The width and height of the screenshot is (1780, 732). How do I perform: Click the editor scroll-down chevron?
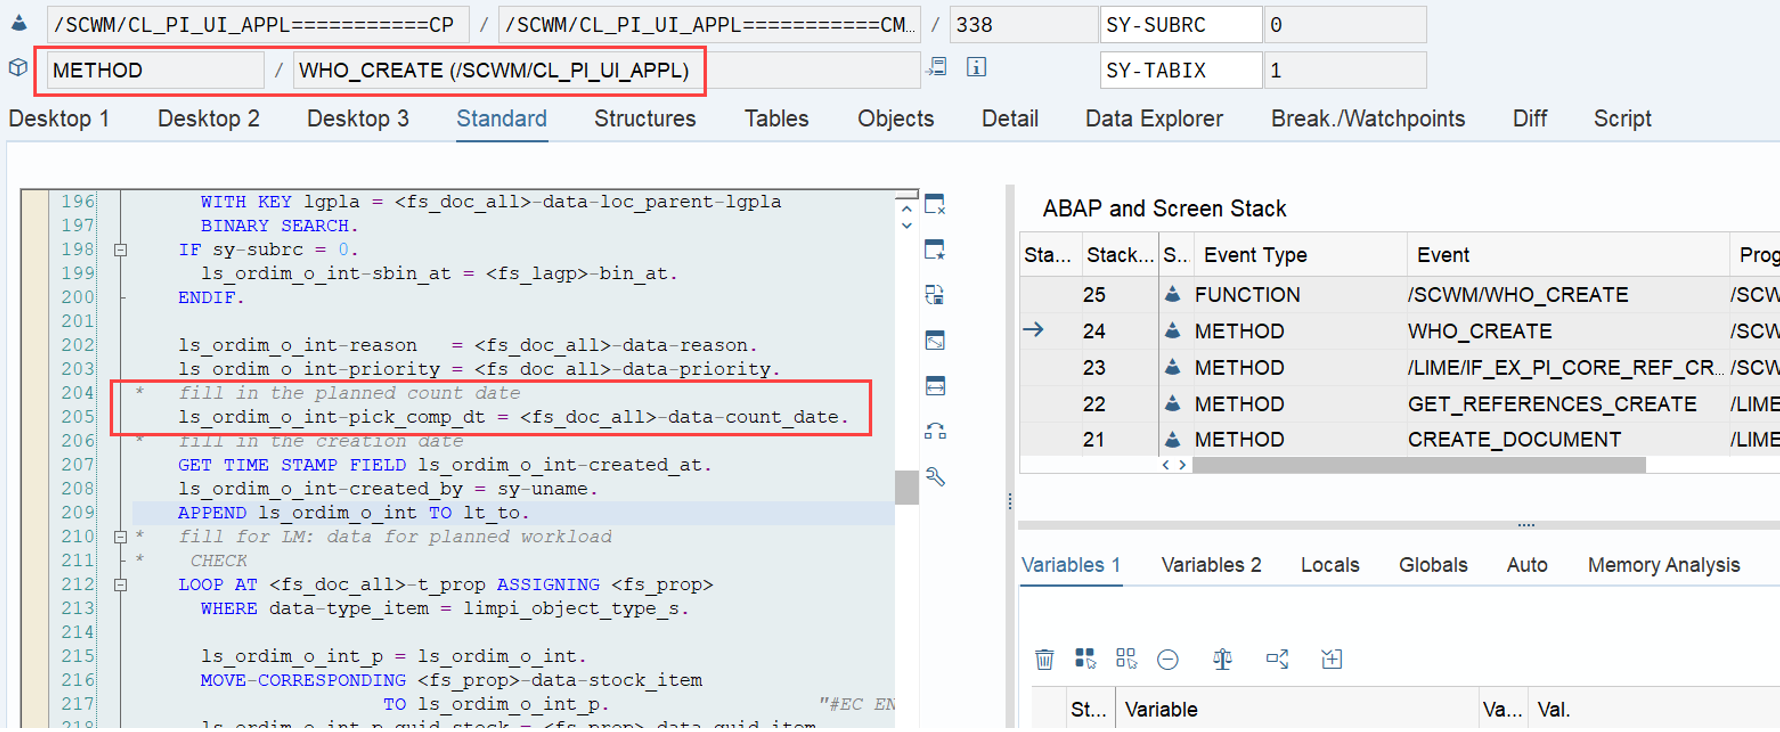point(906,226)
